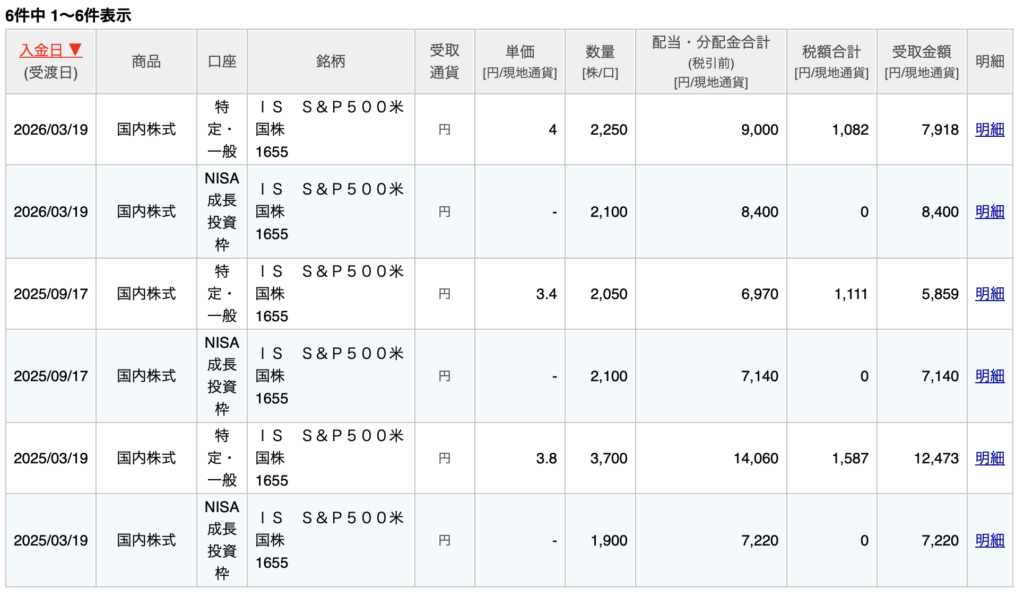
Task: Open 明細 for 2026/03/19 NISA row
Action: click(989, 212)
